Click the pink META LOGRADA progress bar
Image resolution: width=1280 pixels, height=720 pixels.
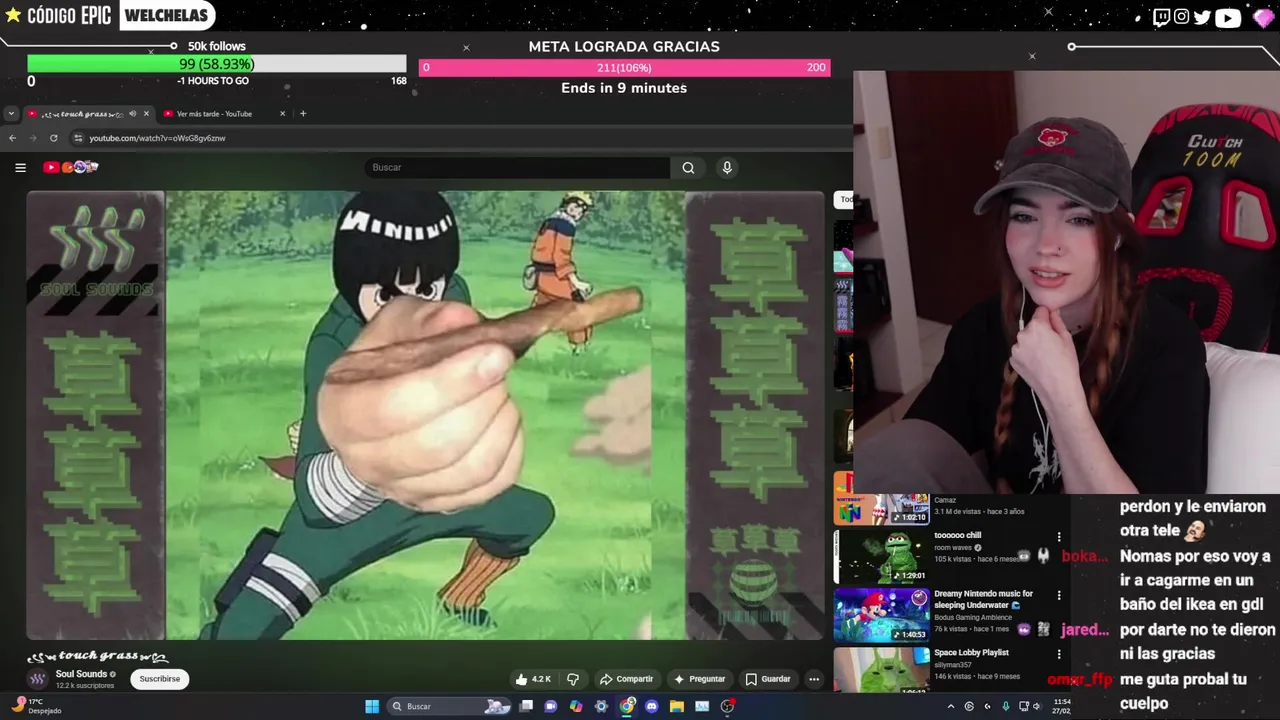point(624,67)
